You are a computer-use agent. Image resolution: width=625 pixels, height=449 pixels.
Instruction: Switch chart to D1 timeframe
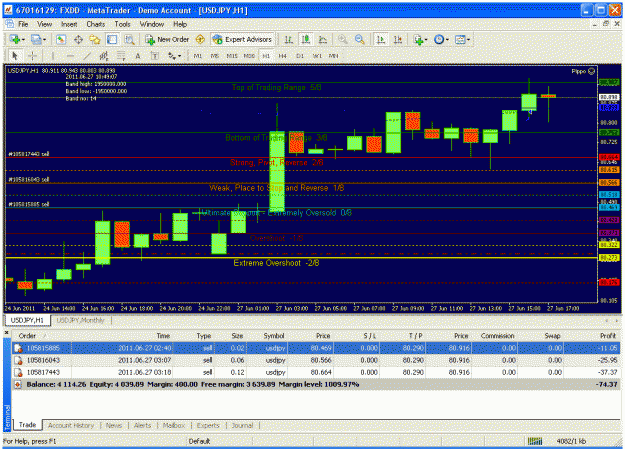[x=300, y=56]
